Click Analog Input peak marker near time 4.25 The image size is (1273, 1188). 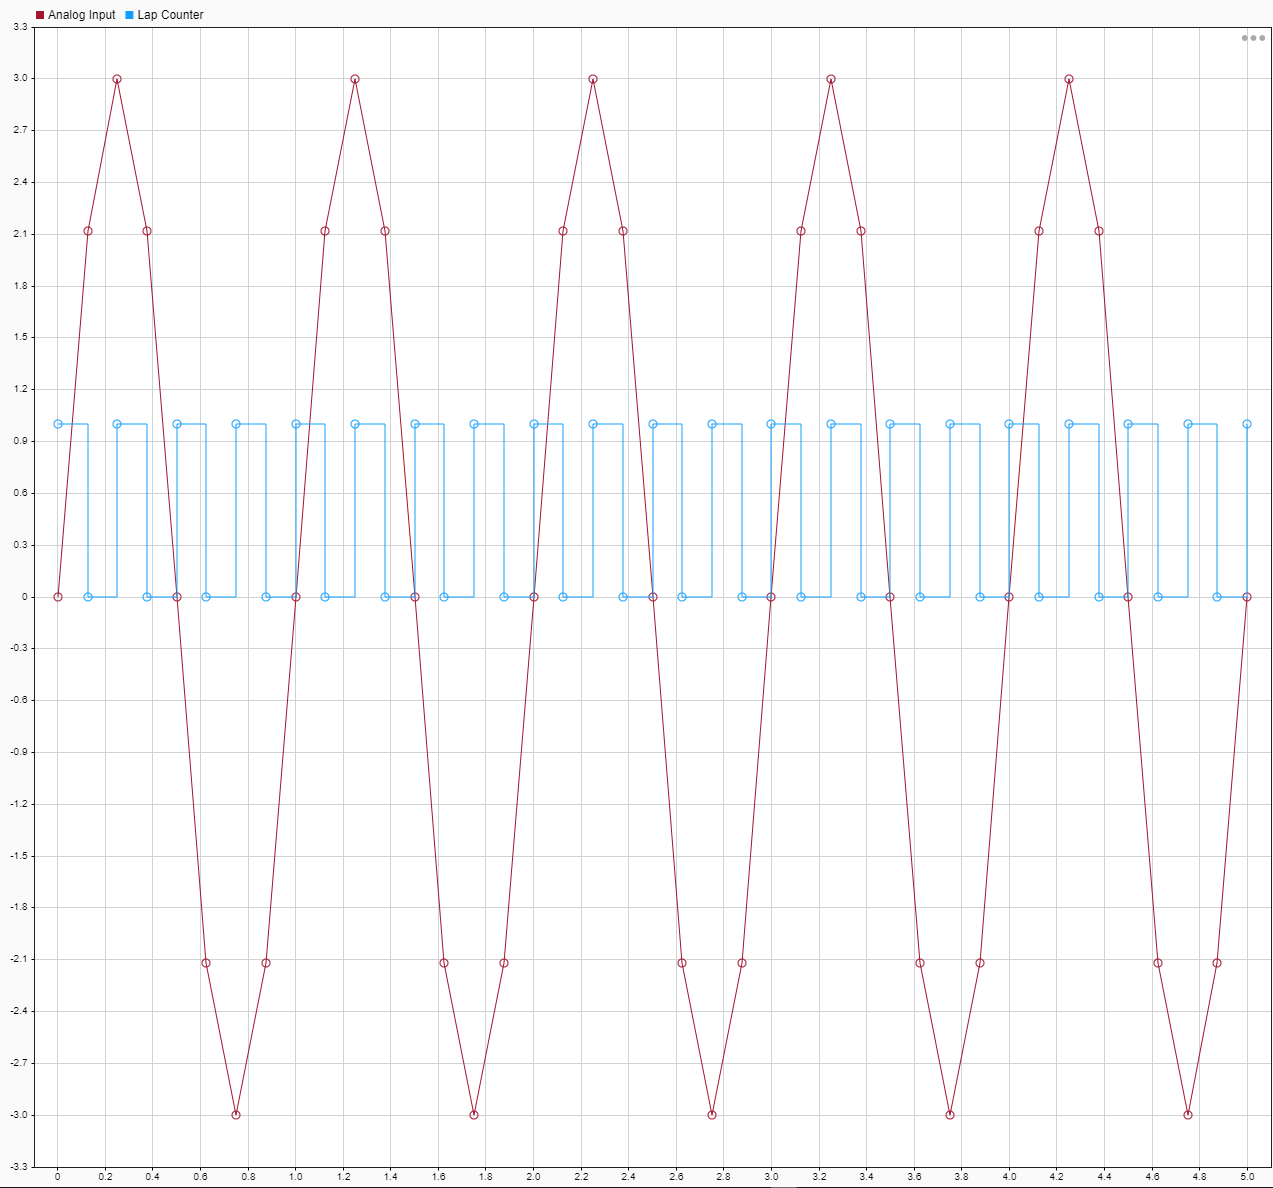coord(1069,79)
